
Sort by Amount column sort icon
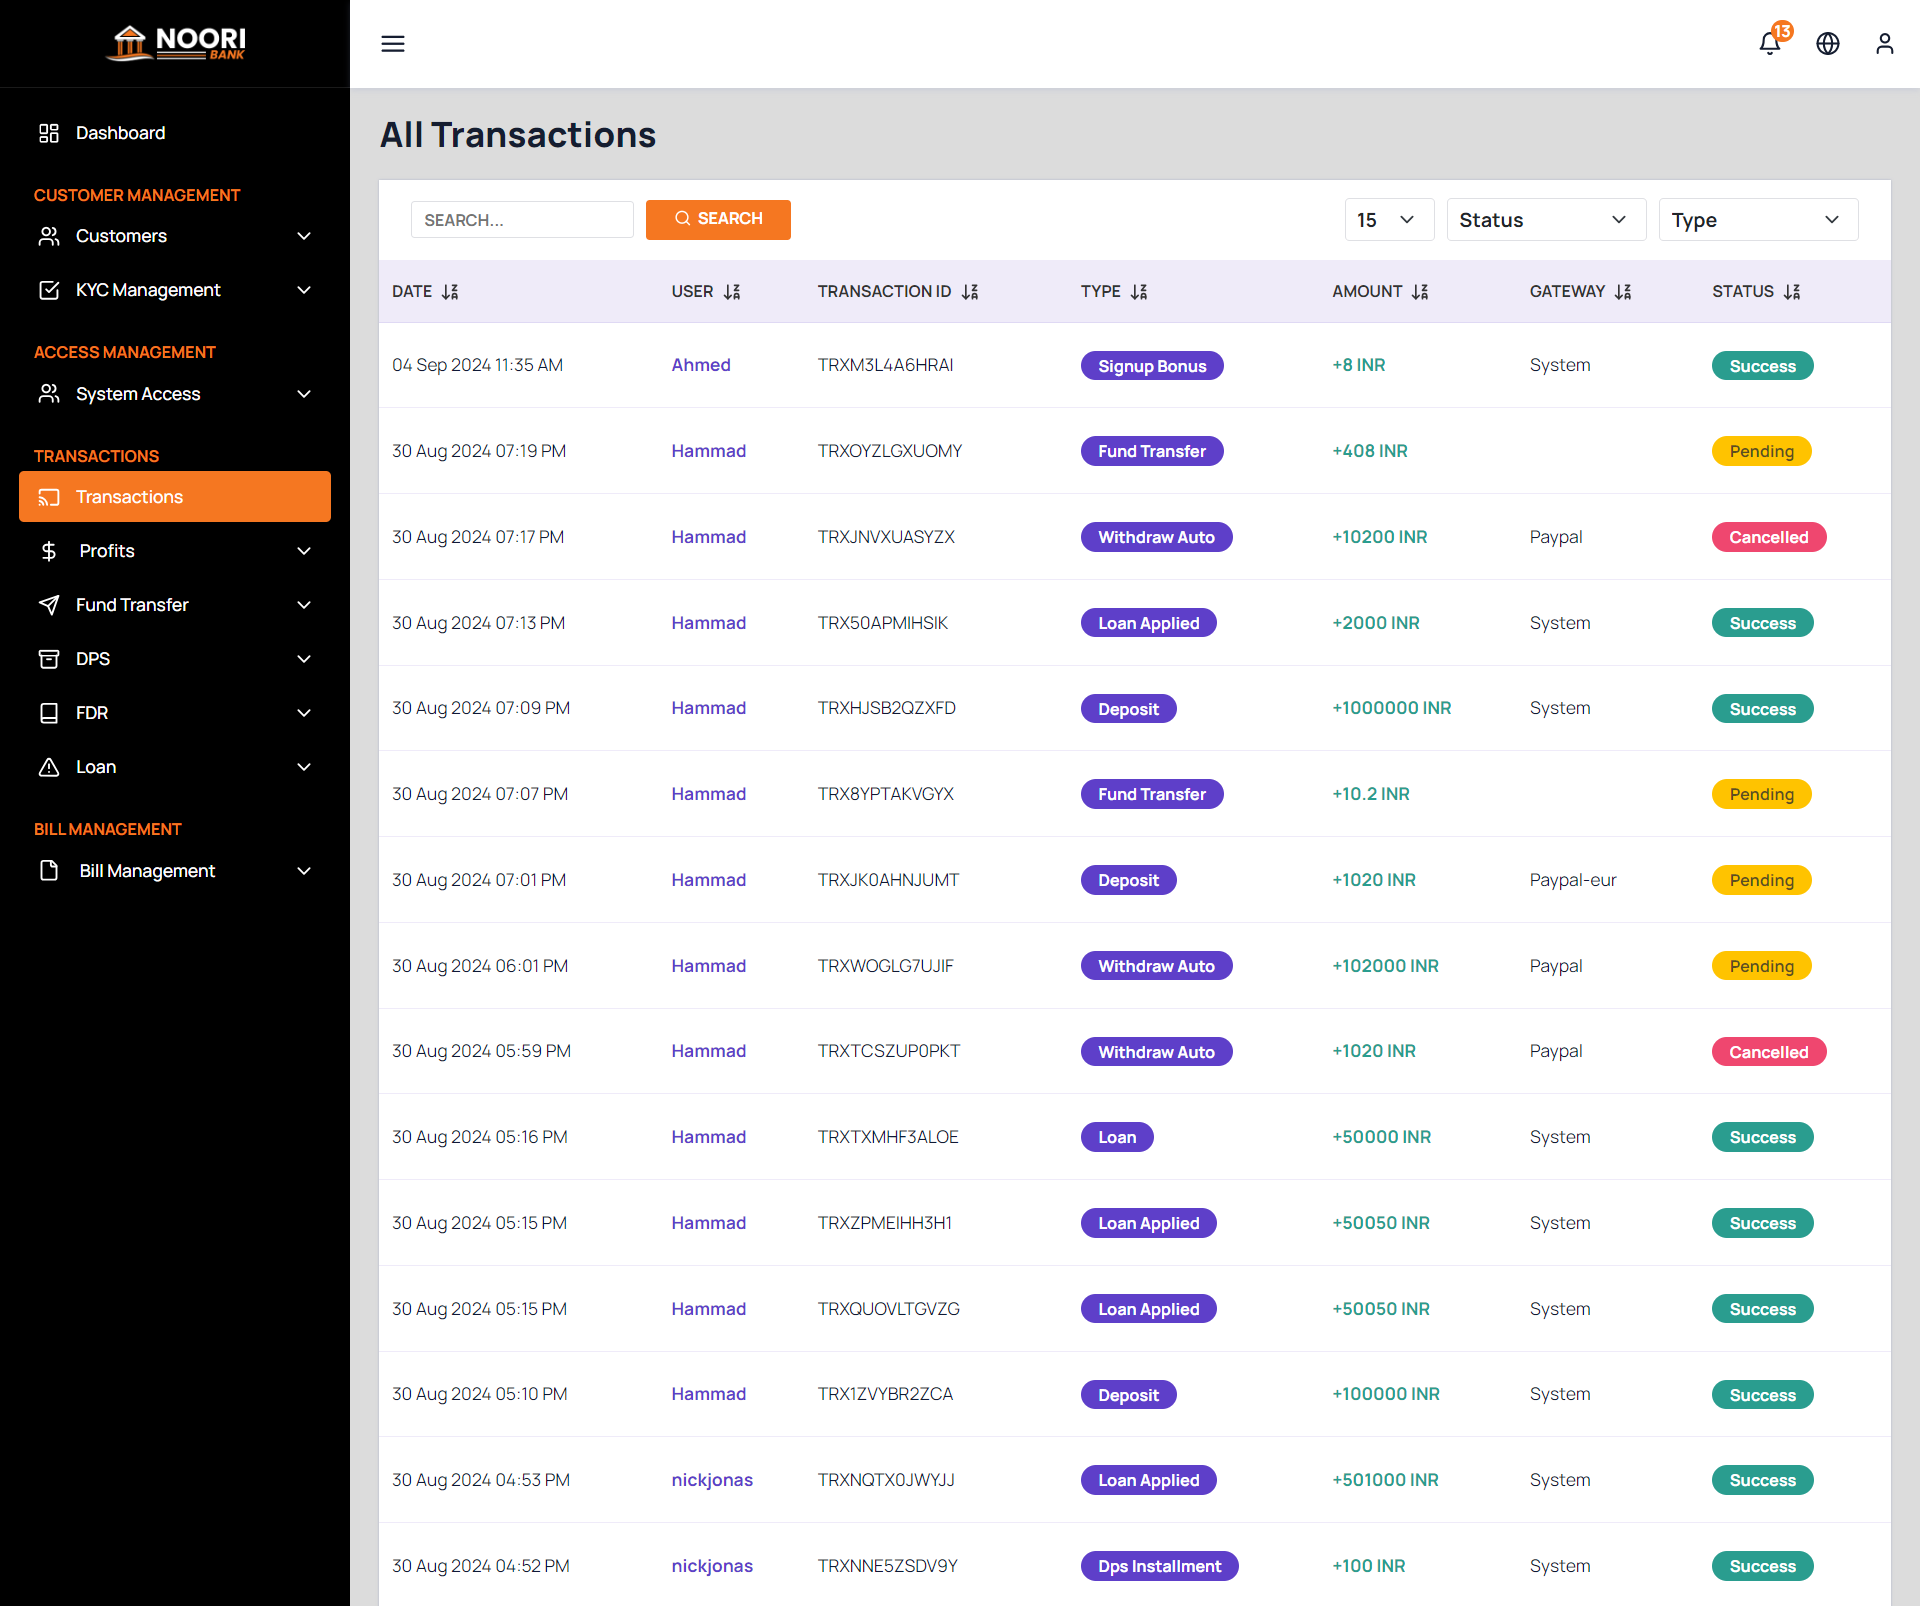point(1420,292)
